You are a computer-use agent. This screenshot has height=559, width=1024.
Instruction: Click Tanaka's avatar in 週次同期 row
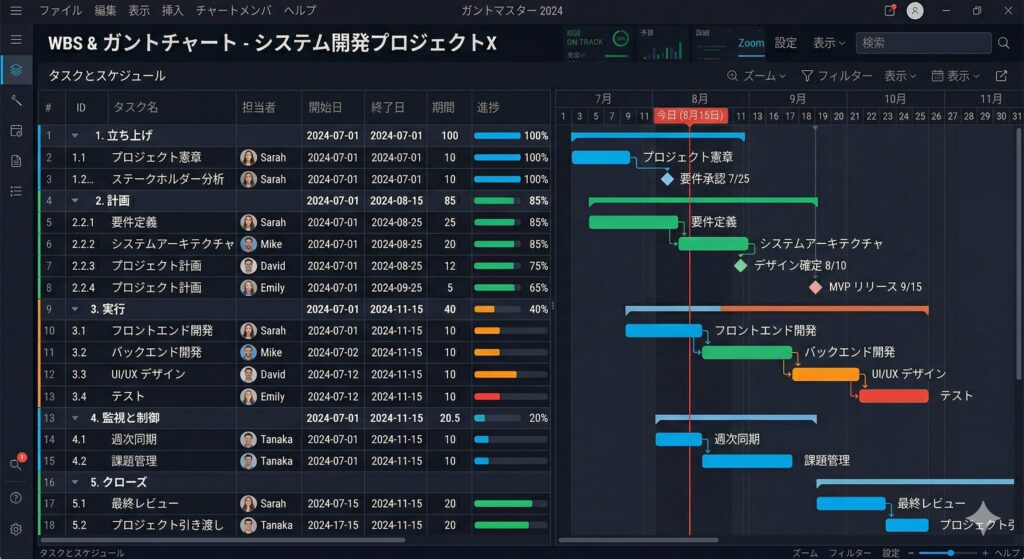(x=248, y=439)
